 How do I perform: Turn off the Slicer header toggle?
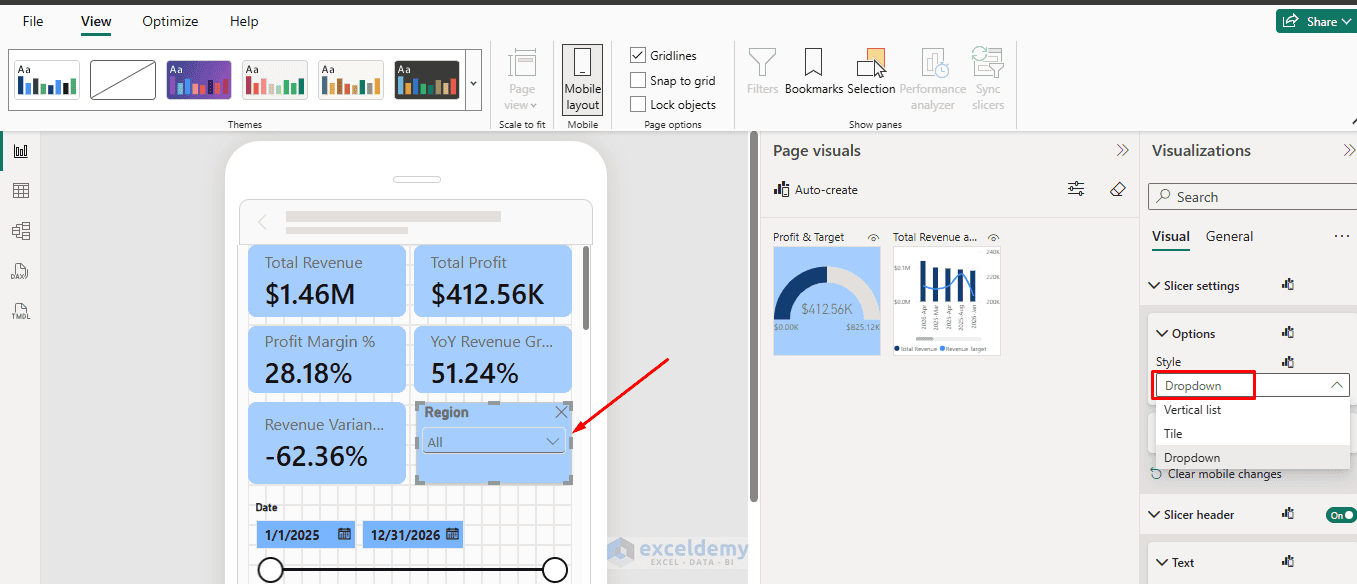point(1341,515)
